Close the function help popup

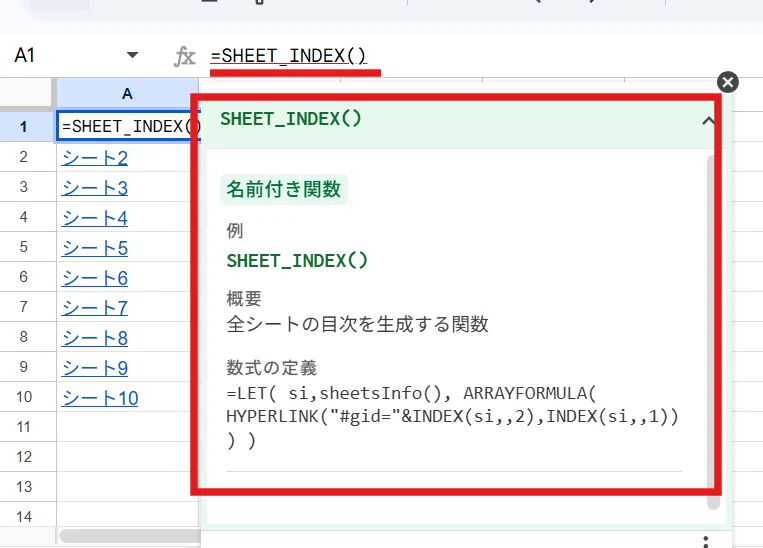coord(727,82)
